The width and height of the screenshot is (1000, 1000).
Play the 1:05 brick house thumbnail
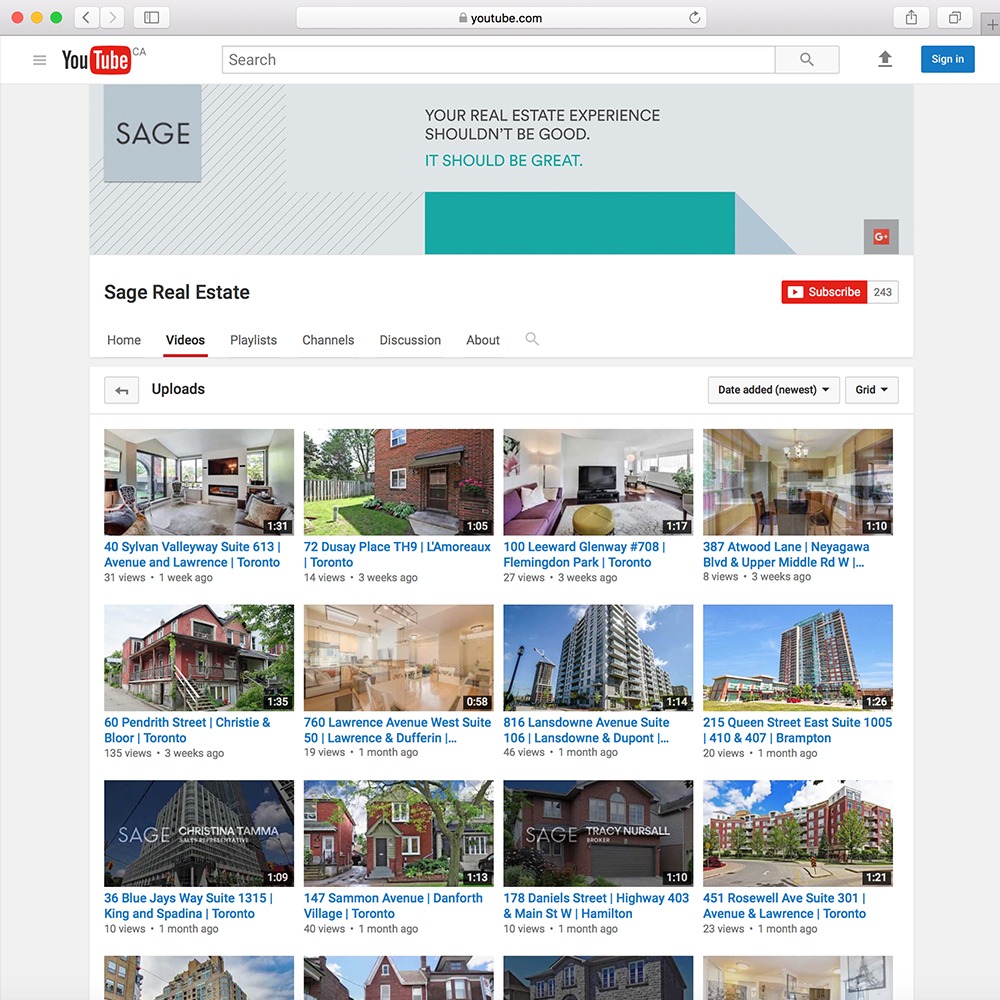(399, 482)
